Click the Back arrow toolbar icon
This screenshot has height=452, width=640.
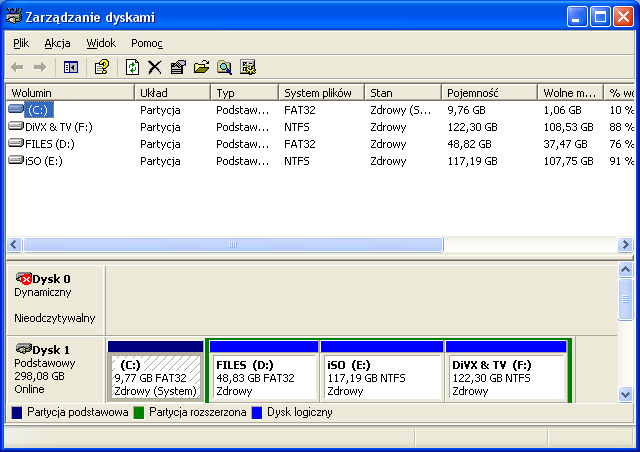point(17,67)
